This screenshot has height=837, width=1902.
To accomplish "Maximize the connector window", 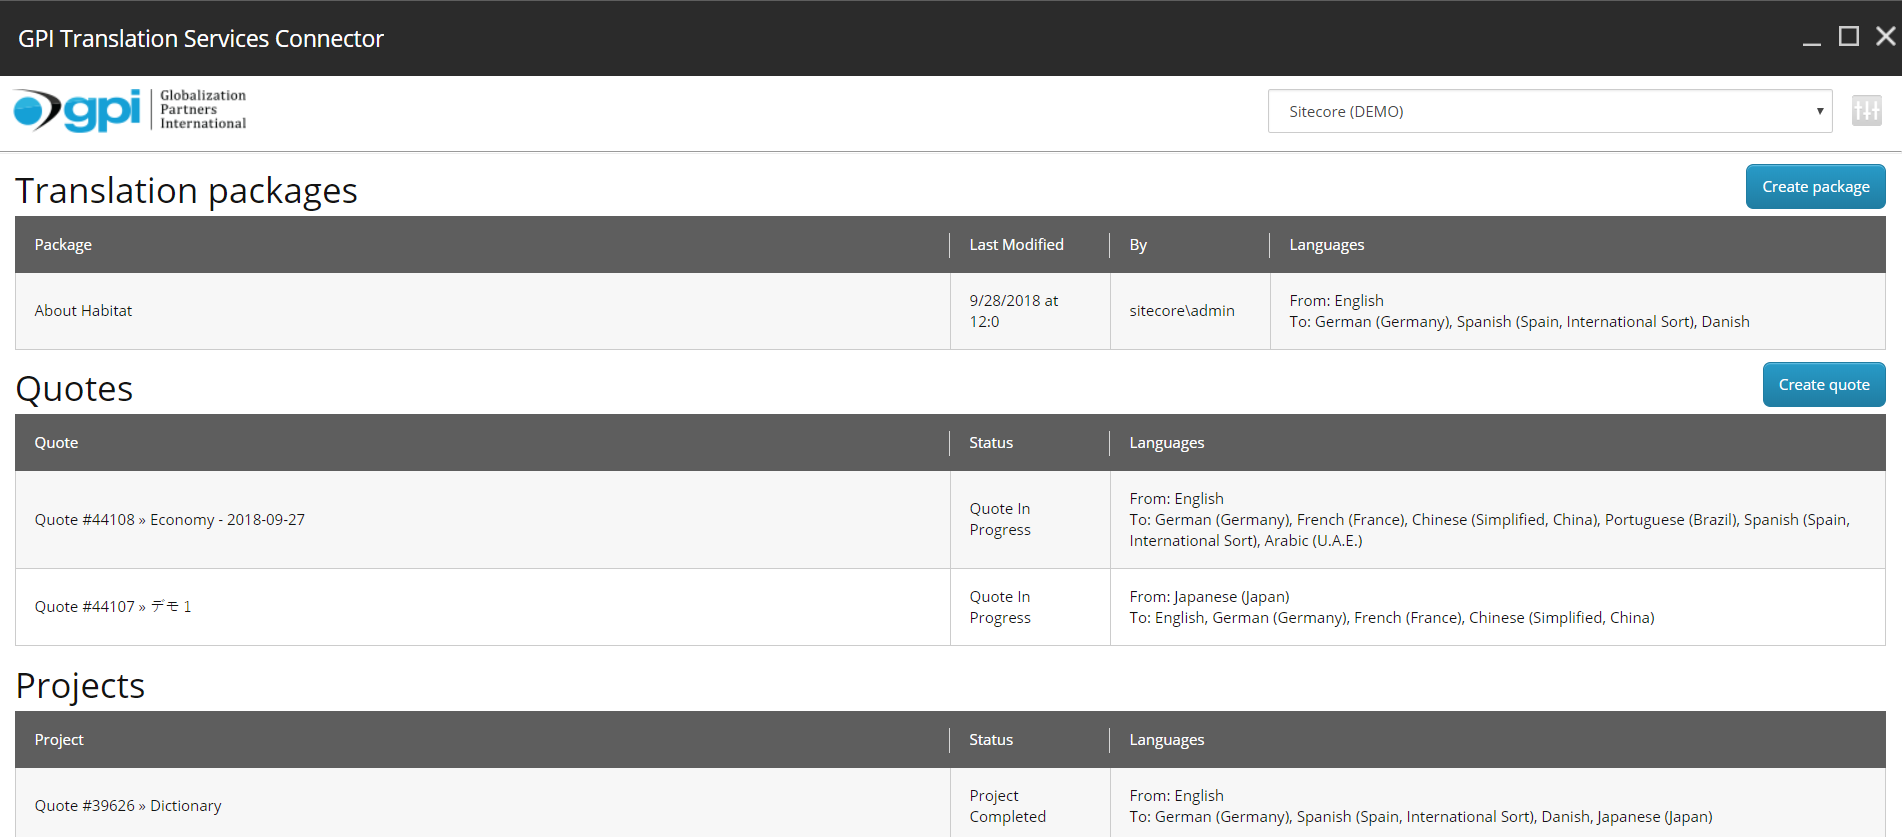I will (x=1848, y=37).
